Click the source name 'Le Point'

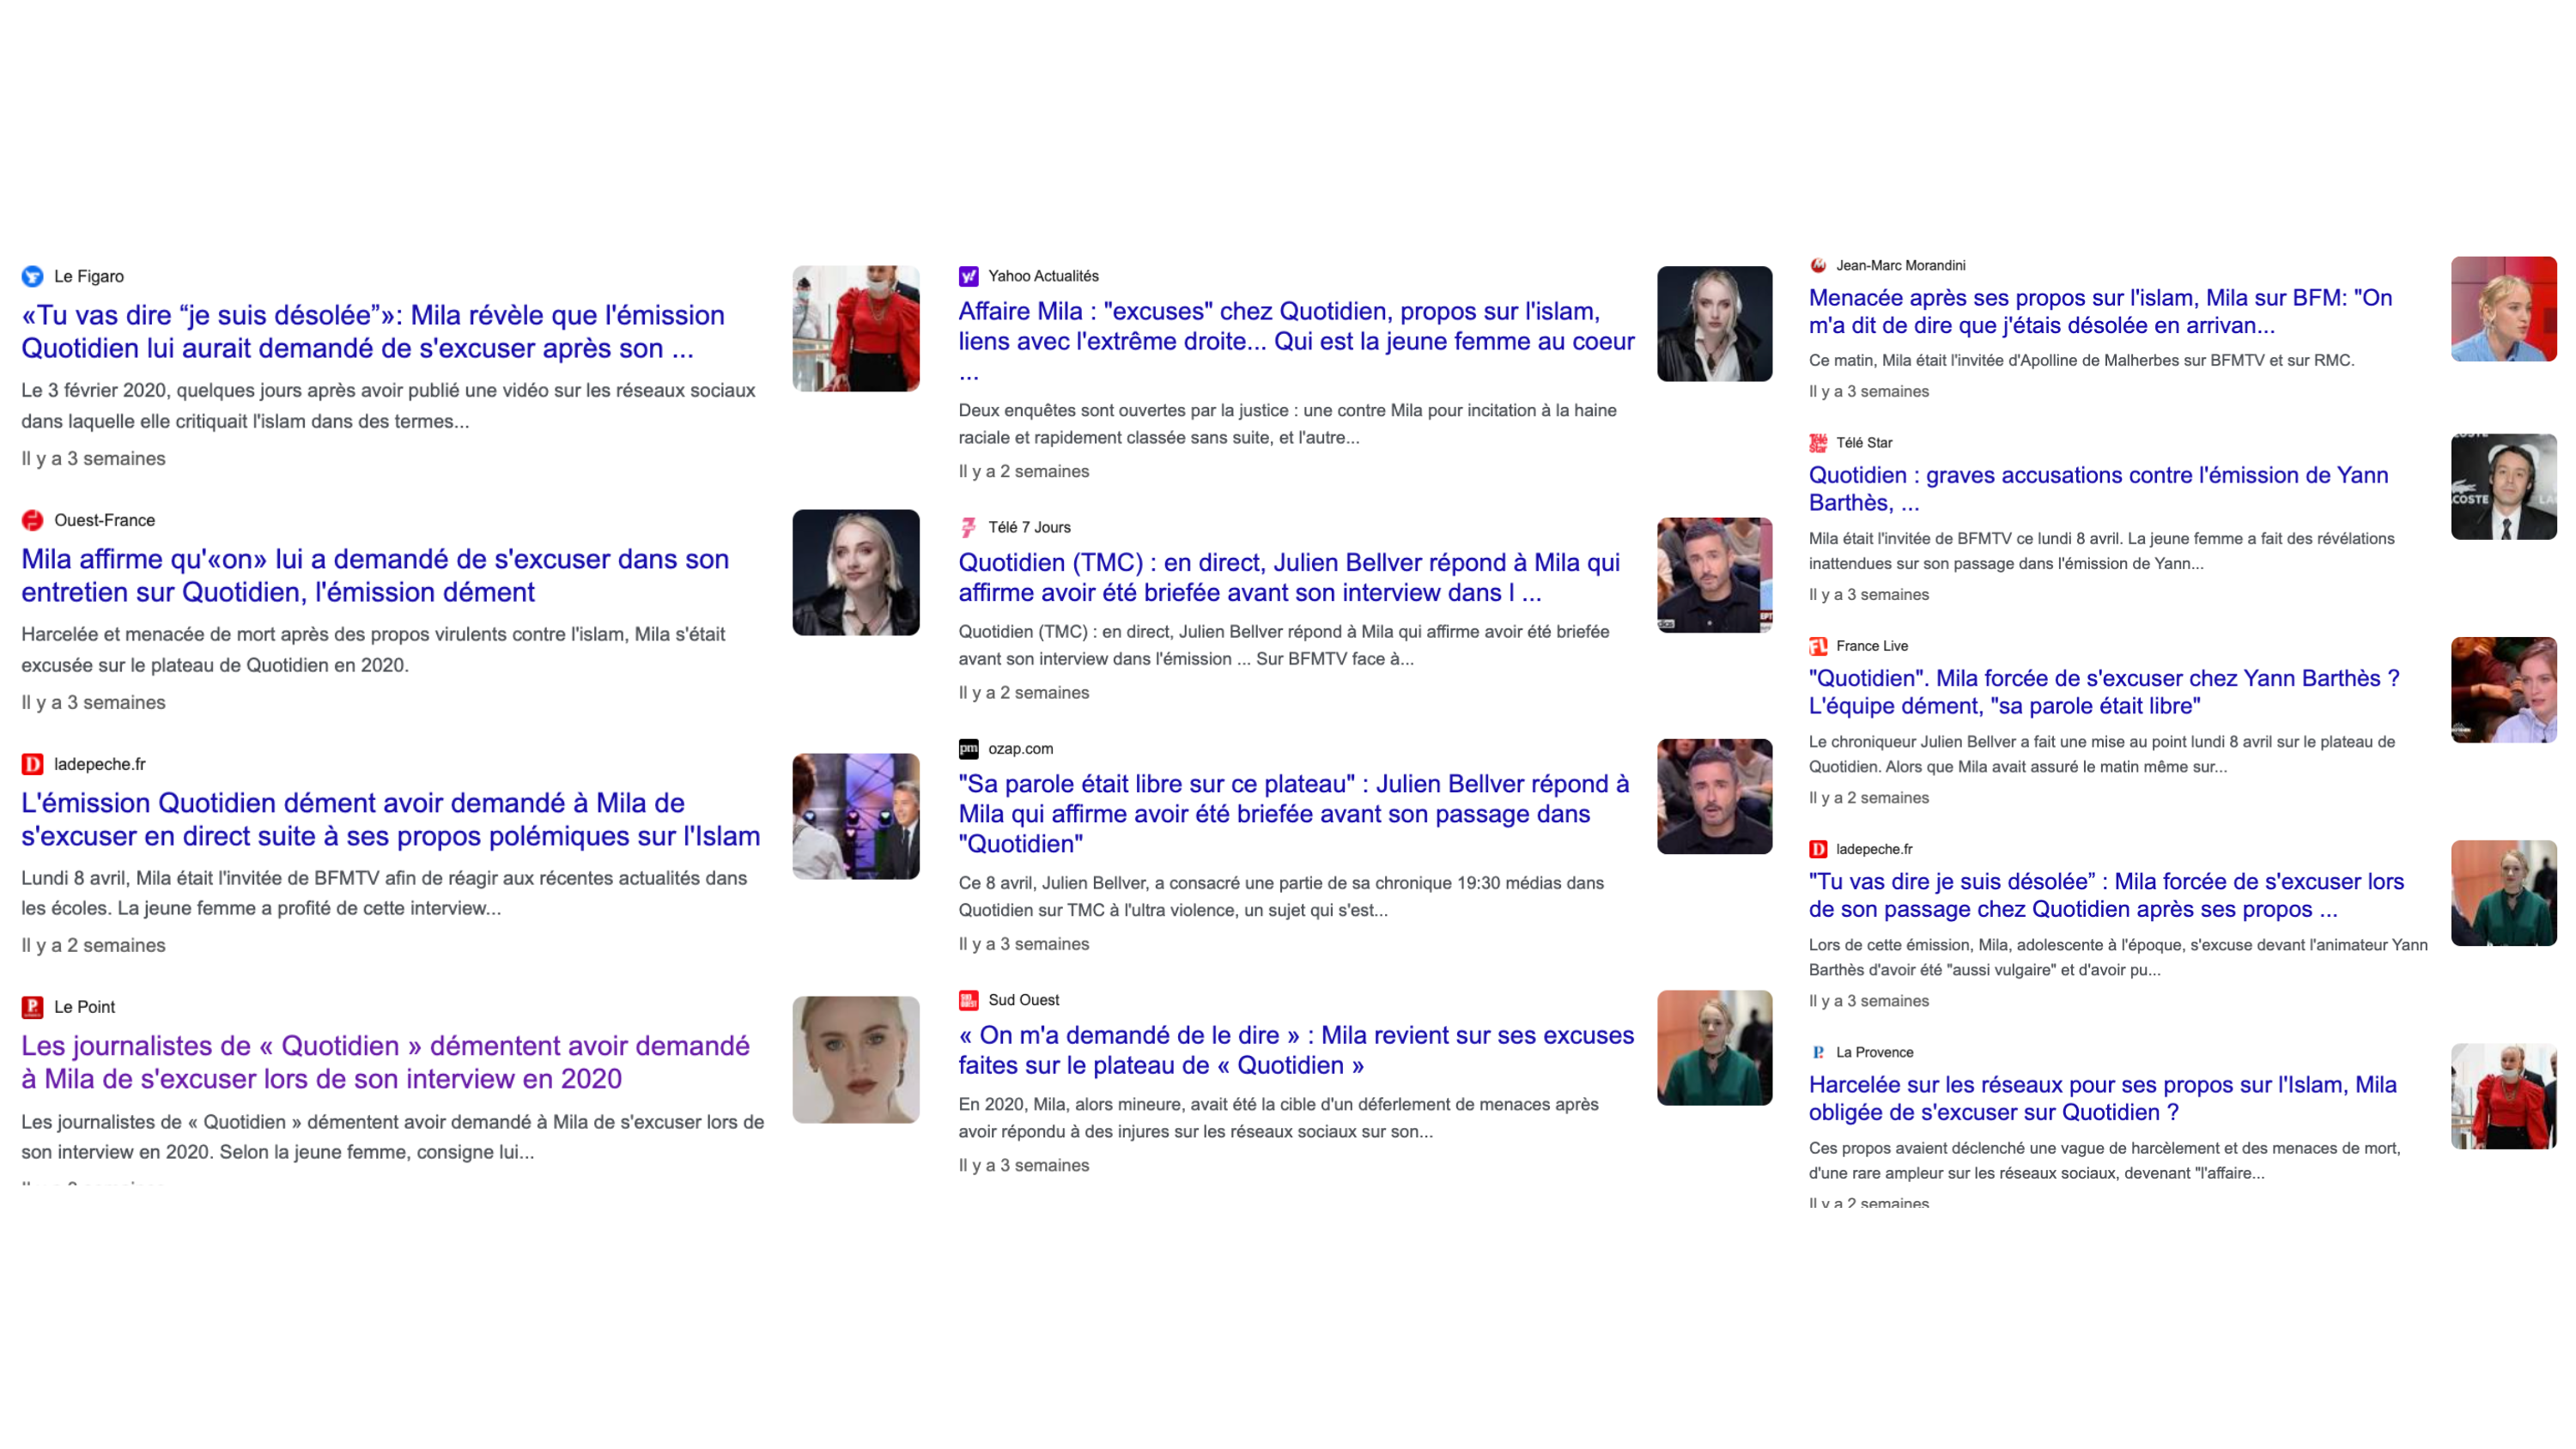85,1007
